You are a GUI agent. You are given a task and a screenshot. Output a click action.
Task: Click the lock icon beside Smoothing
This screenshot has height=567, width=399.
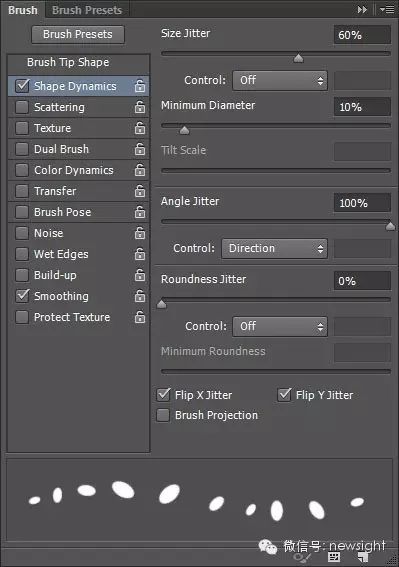140,296
